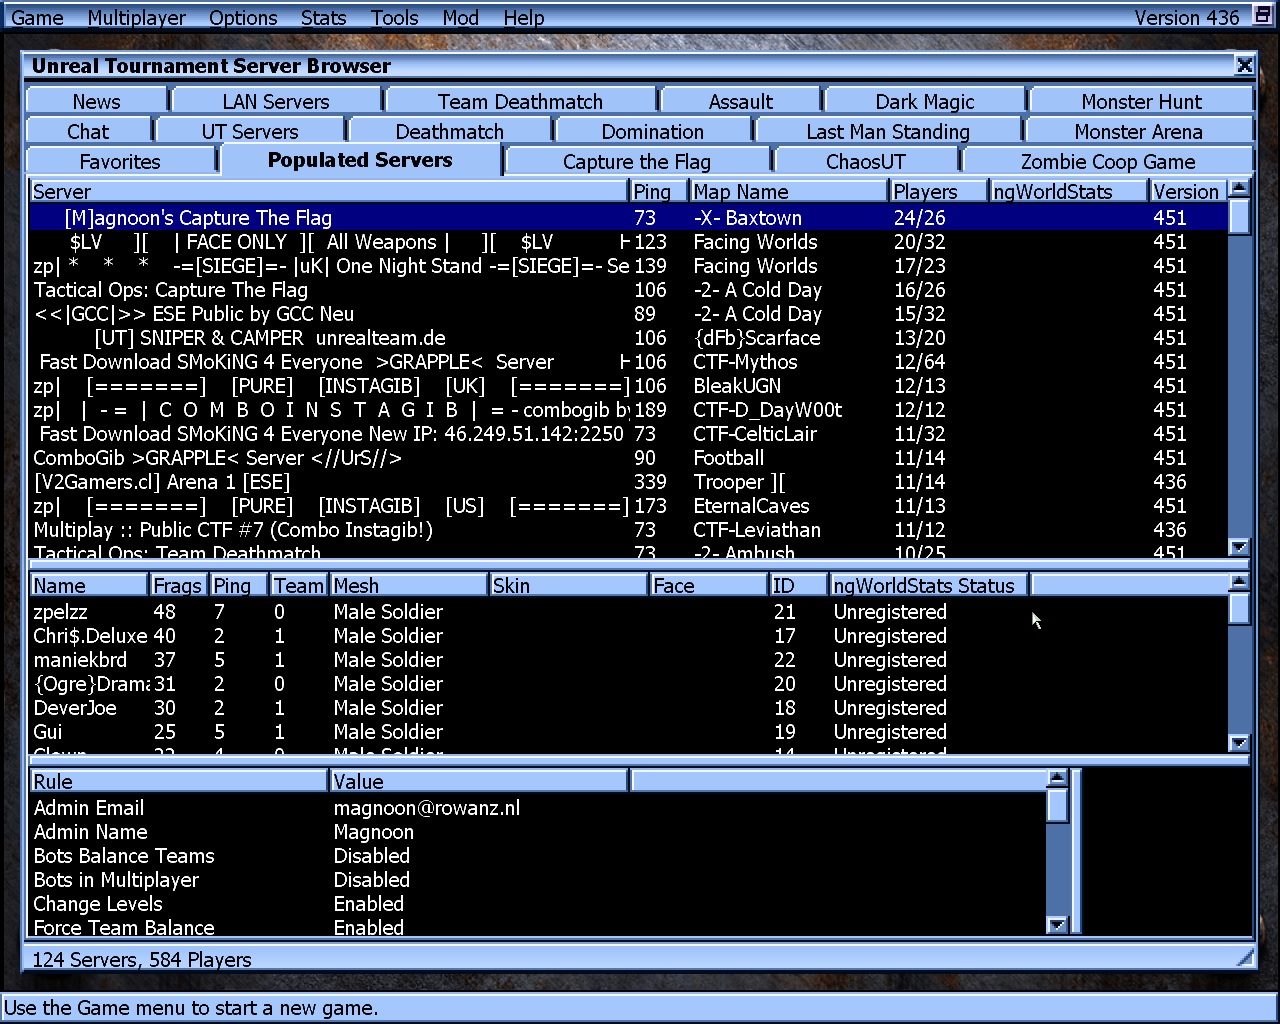
Task: Select ComboGib >GRAPPLE< Server row
Action: coord(629,458)
